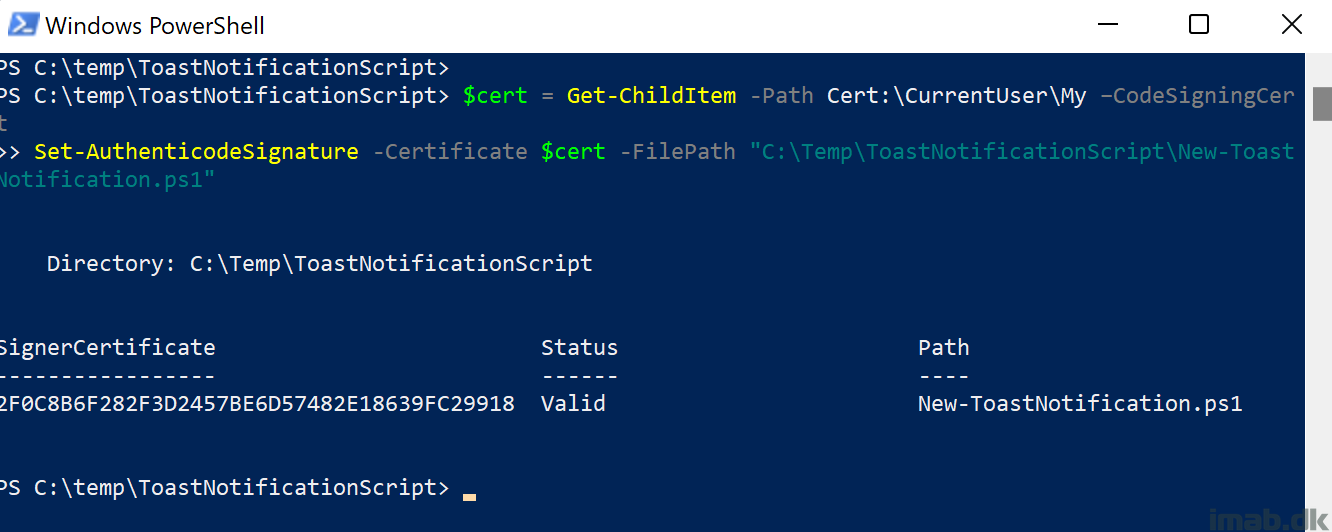This screenshot has height=532, width=1332.
Task: Maximize the Windows PowerShell window
Action: (1199, 25)
